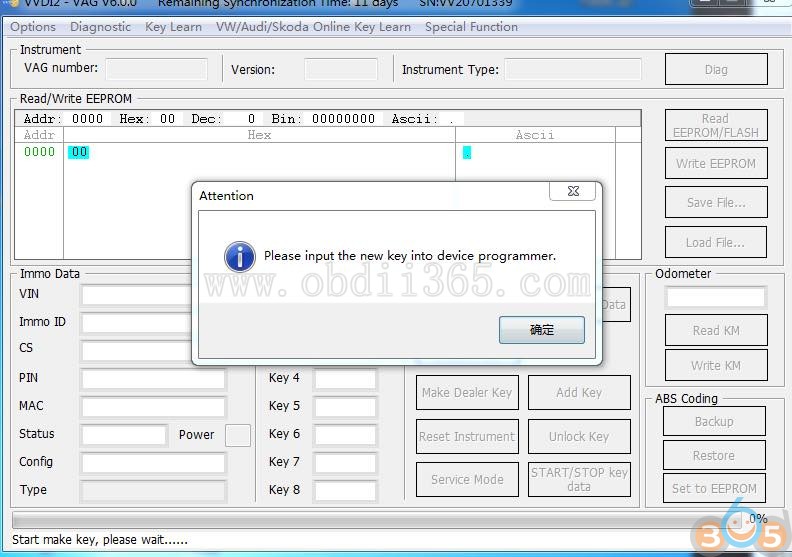Click the Instrument Type field
Image resolution: width=792 pixels, height=557 pixels.
pyautogui.click(x=573, y=69)
